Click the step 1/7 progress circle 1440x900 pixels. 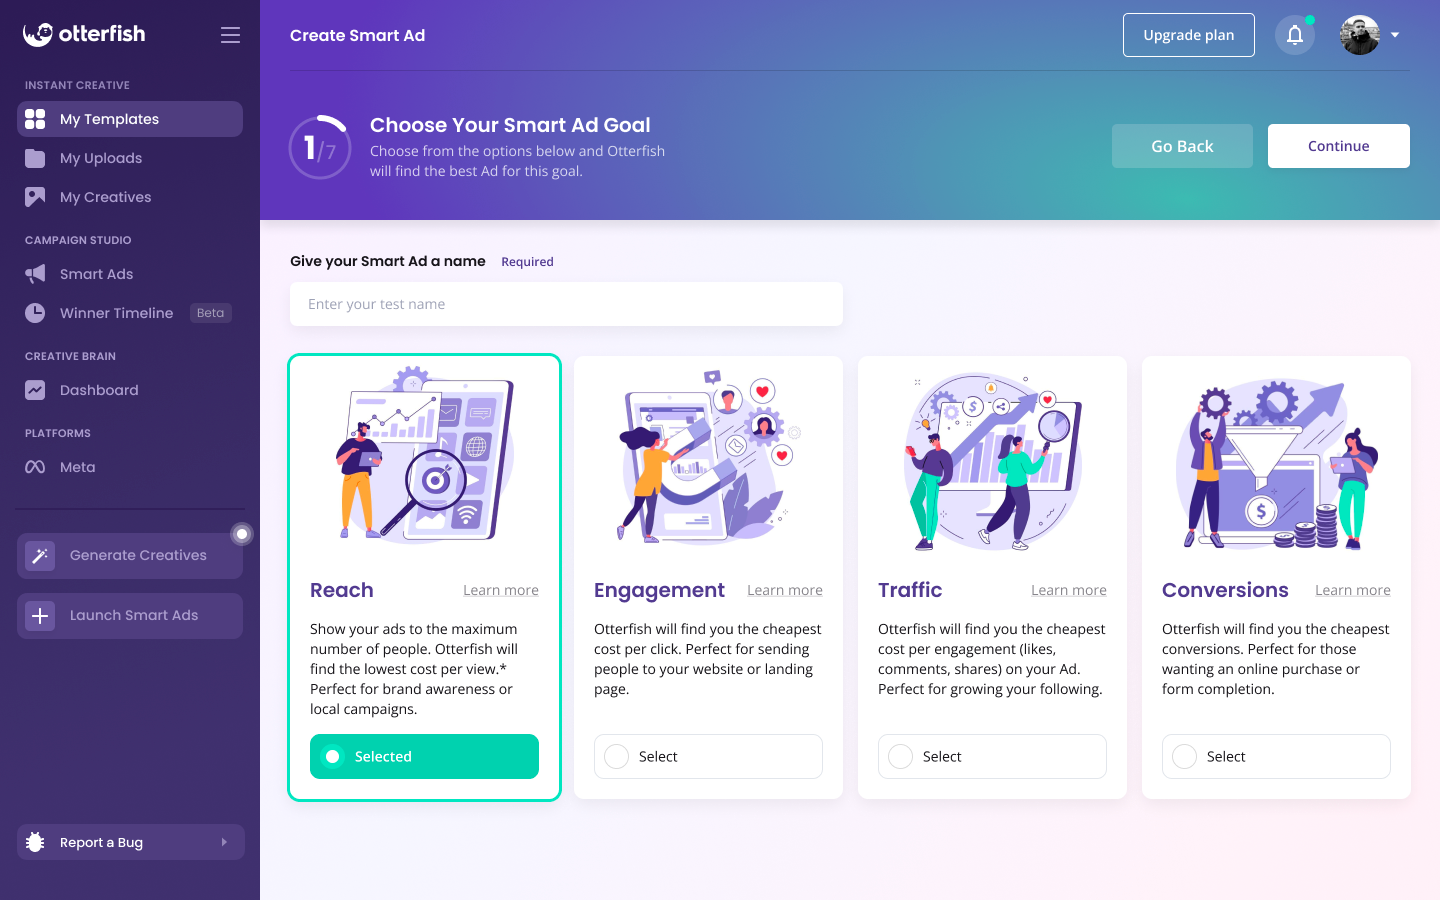tap(320, 148)
